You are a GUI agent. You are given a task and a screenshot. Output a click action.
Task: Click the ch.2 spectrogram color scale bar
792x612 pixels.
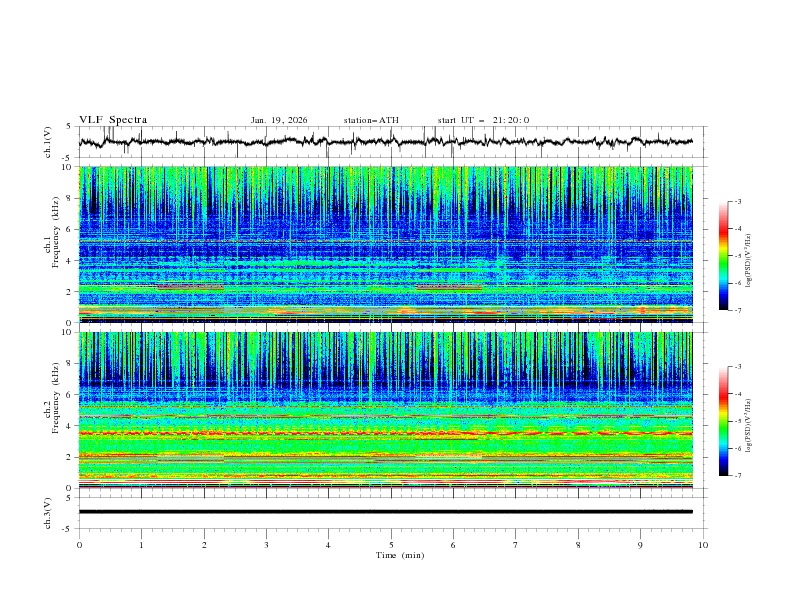tap(723, 421)
